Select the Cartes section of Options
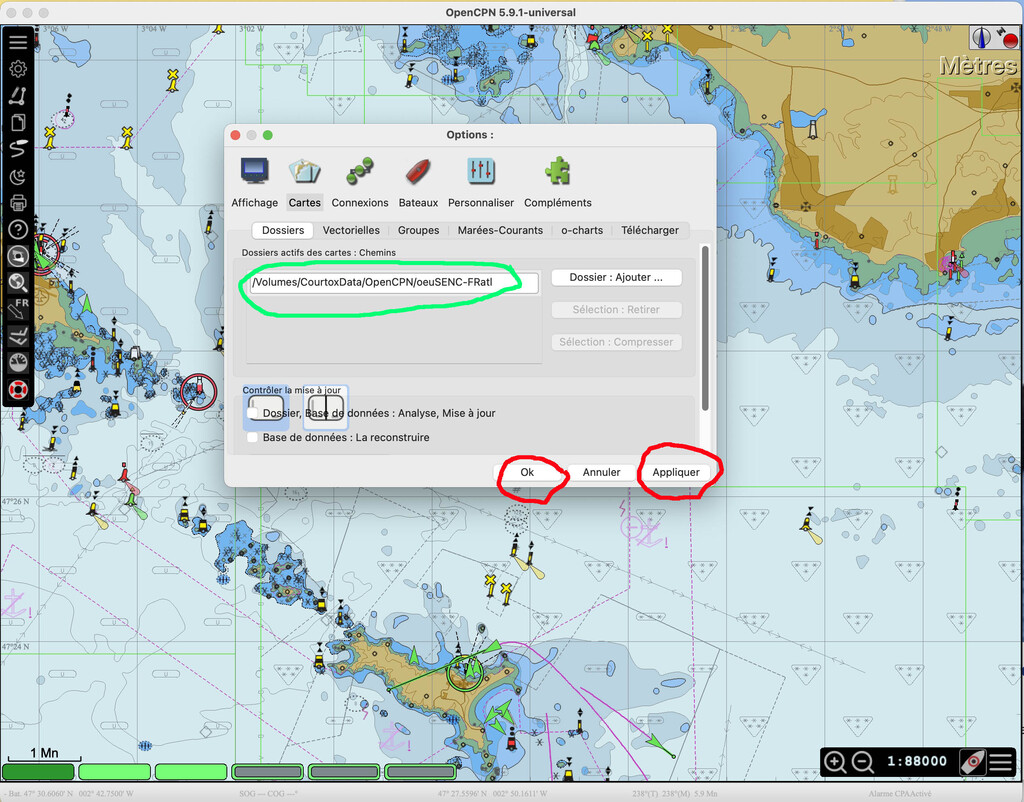Screen dimensions: 1024x802 [x=305, y=182]
